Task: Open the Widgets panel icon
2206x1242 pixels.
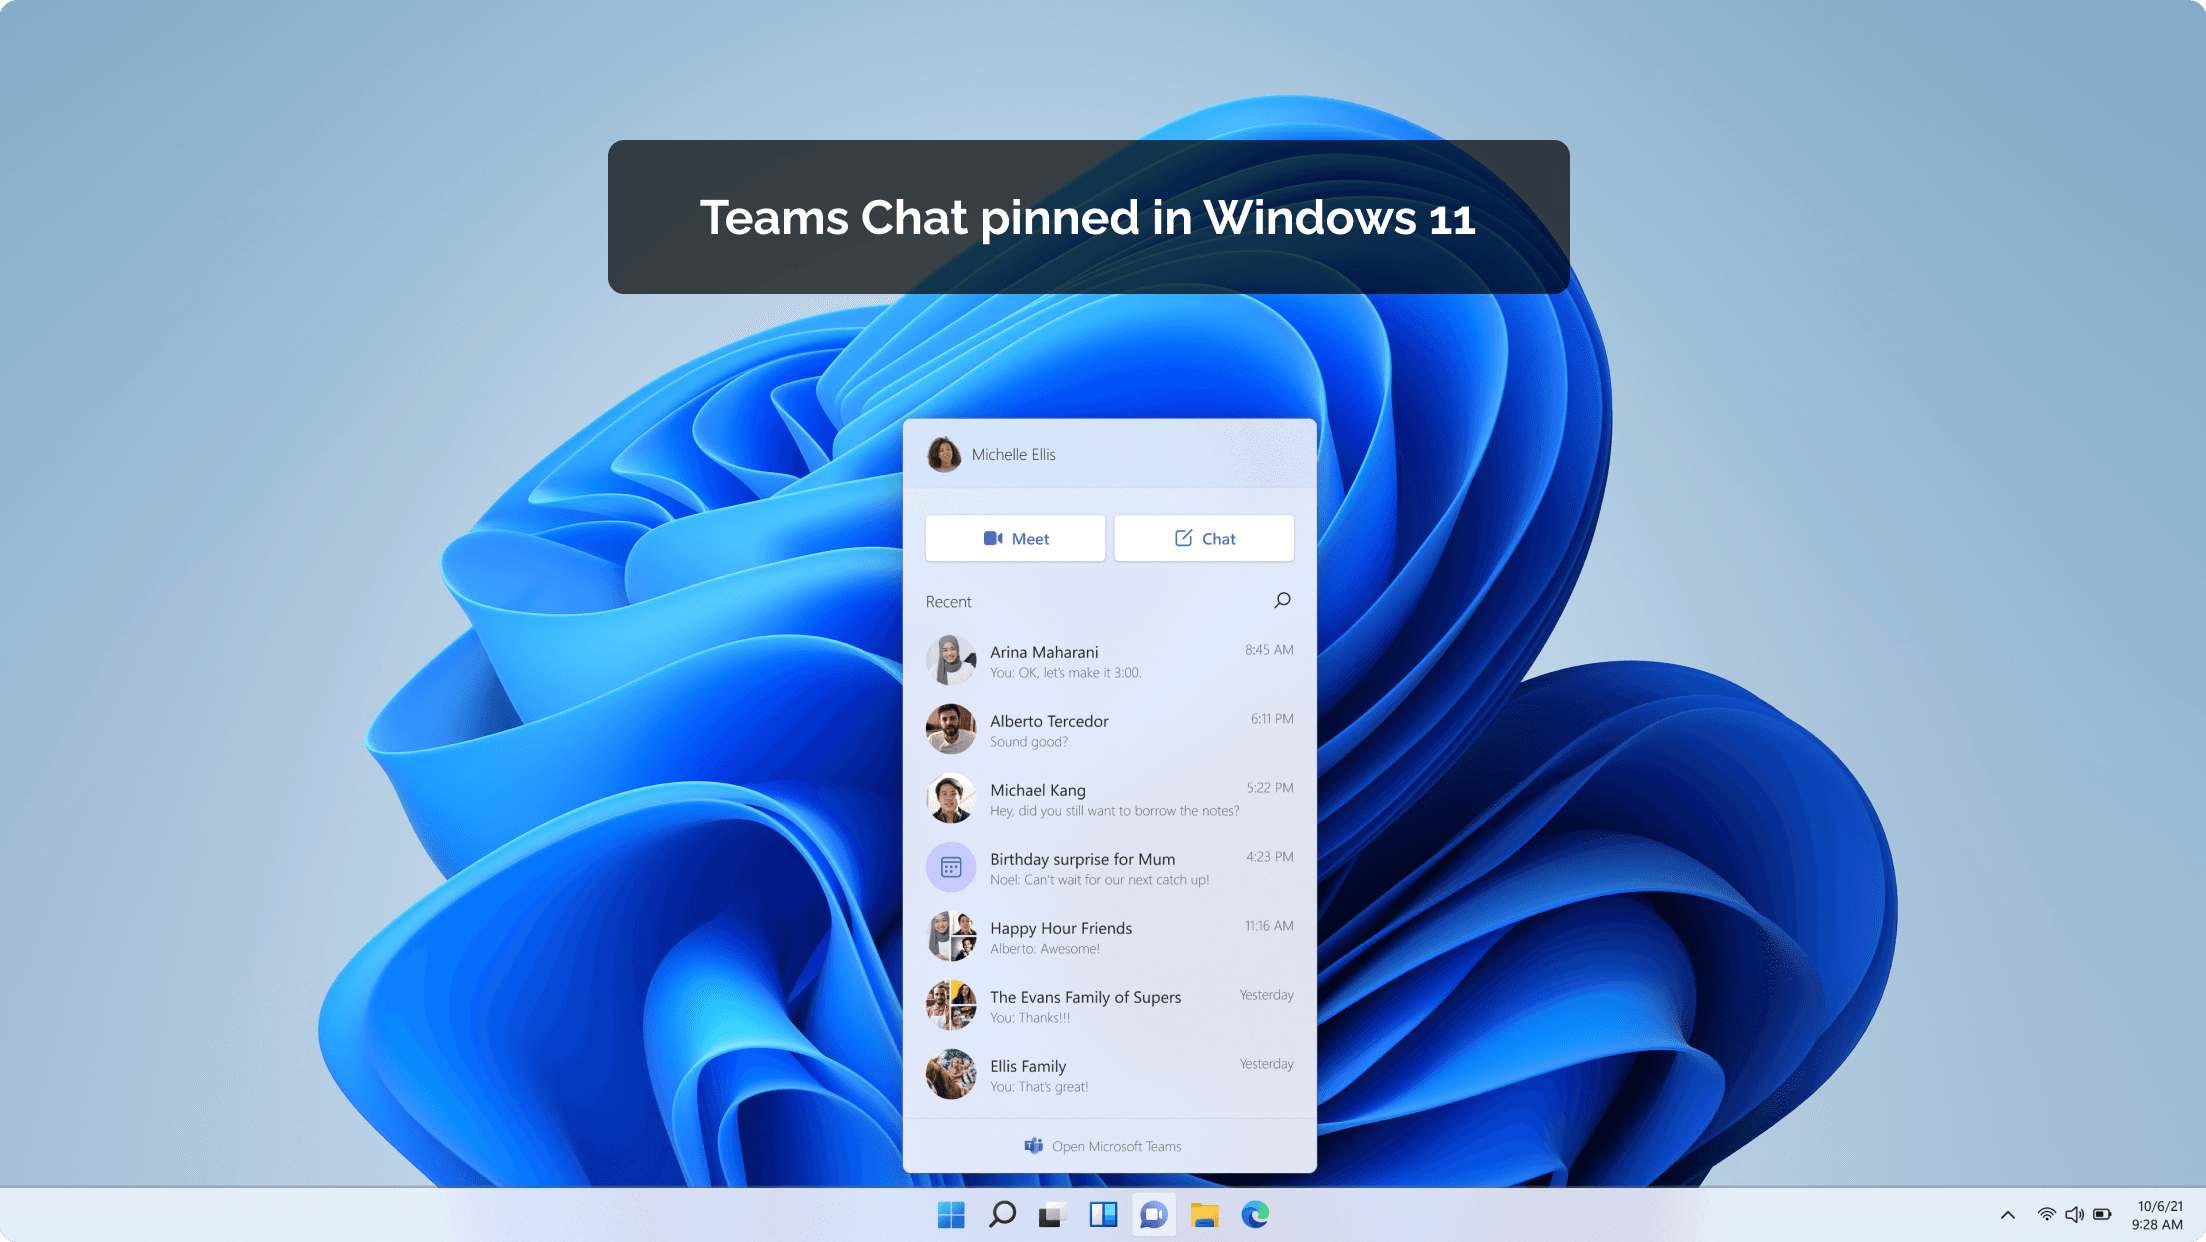Action: 1103,1215
